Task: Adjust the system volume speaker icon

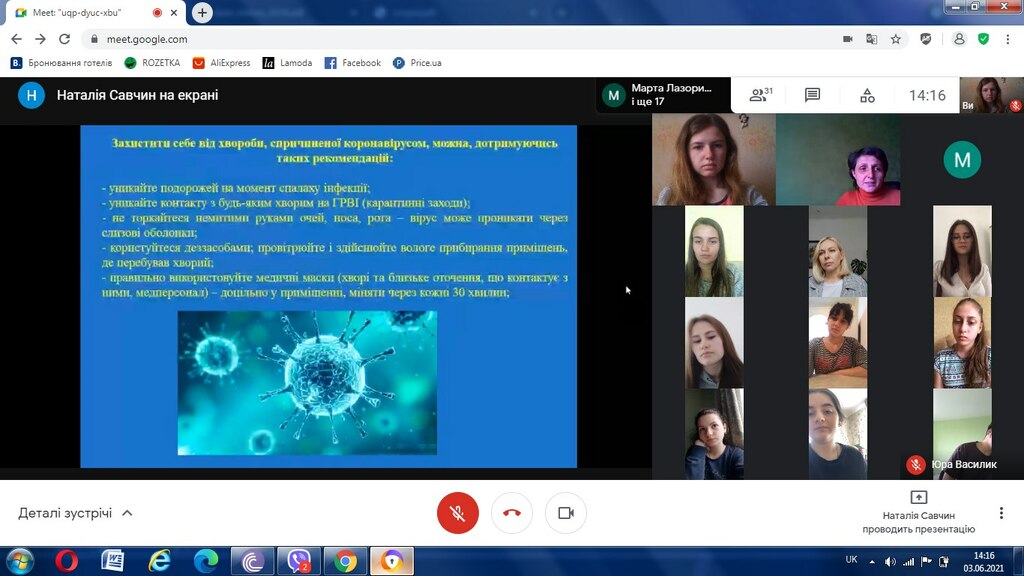Action: pyautogui.click(x=890, y=561)
